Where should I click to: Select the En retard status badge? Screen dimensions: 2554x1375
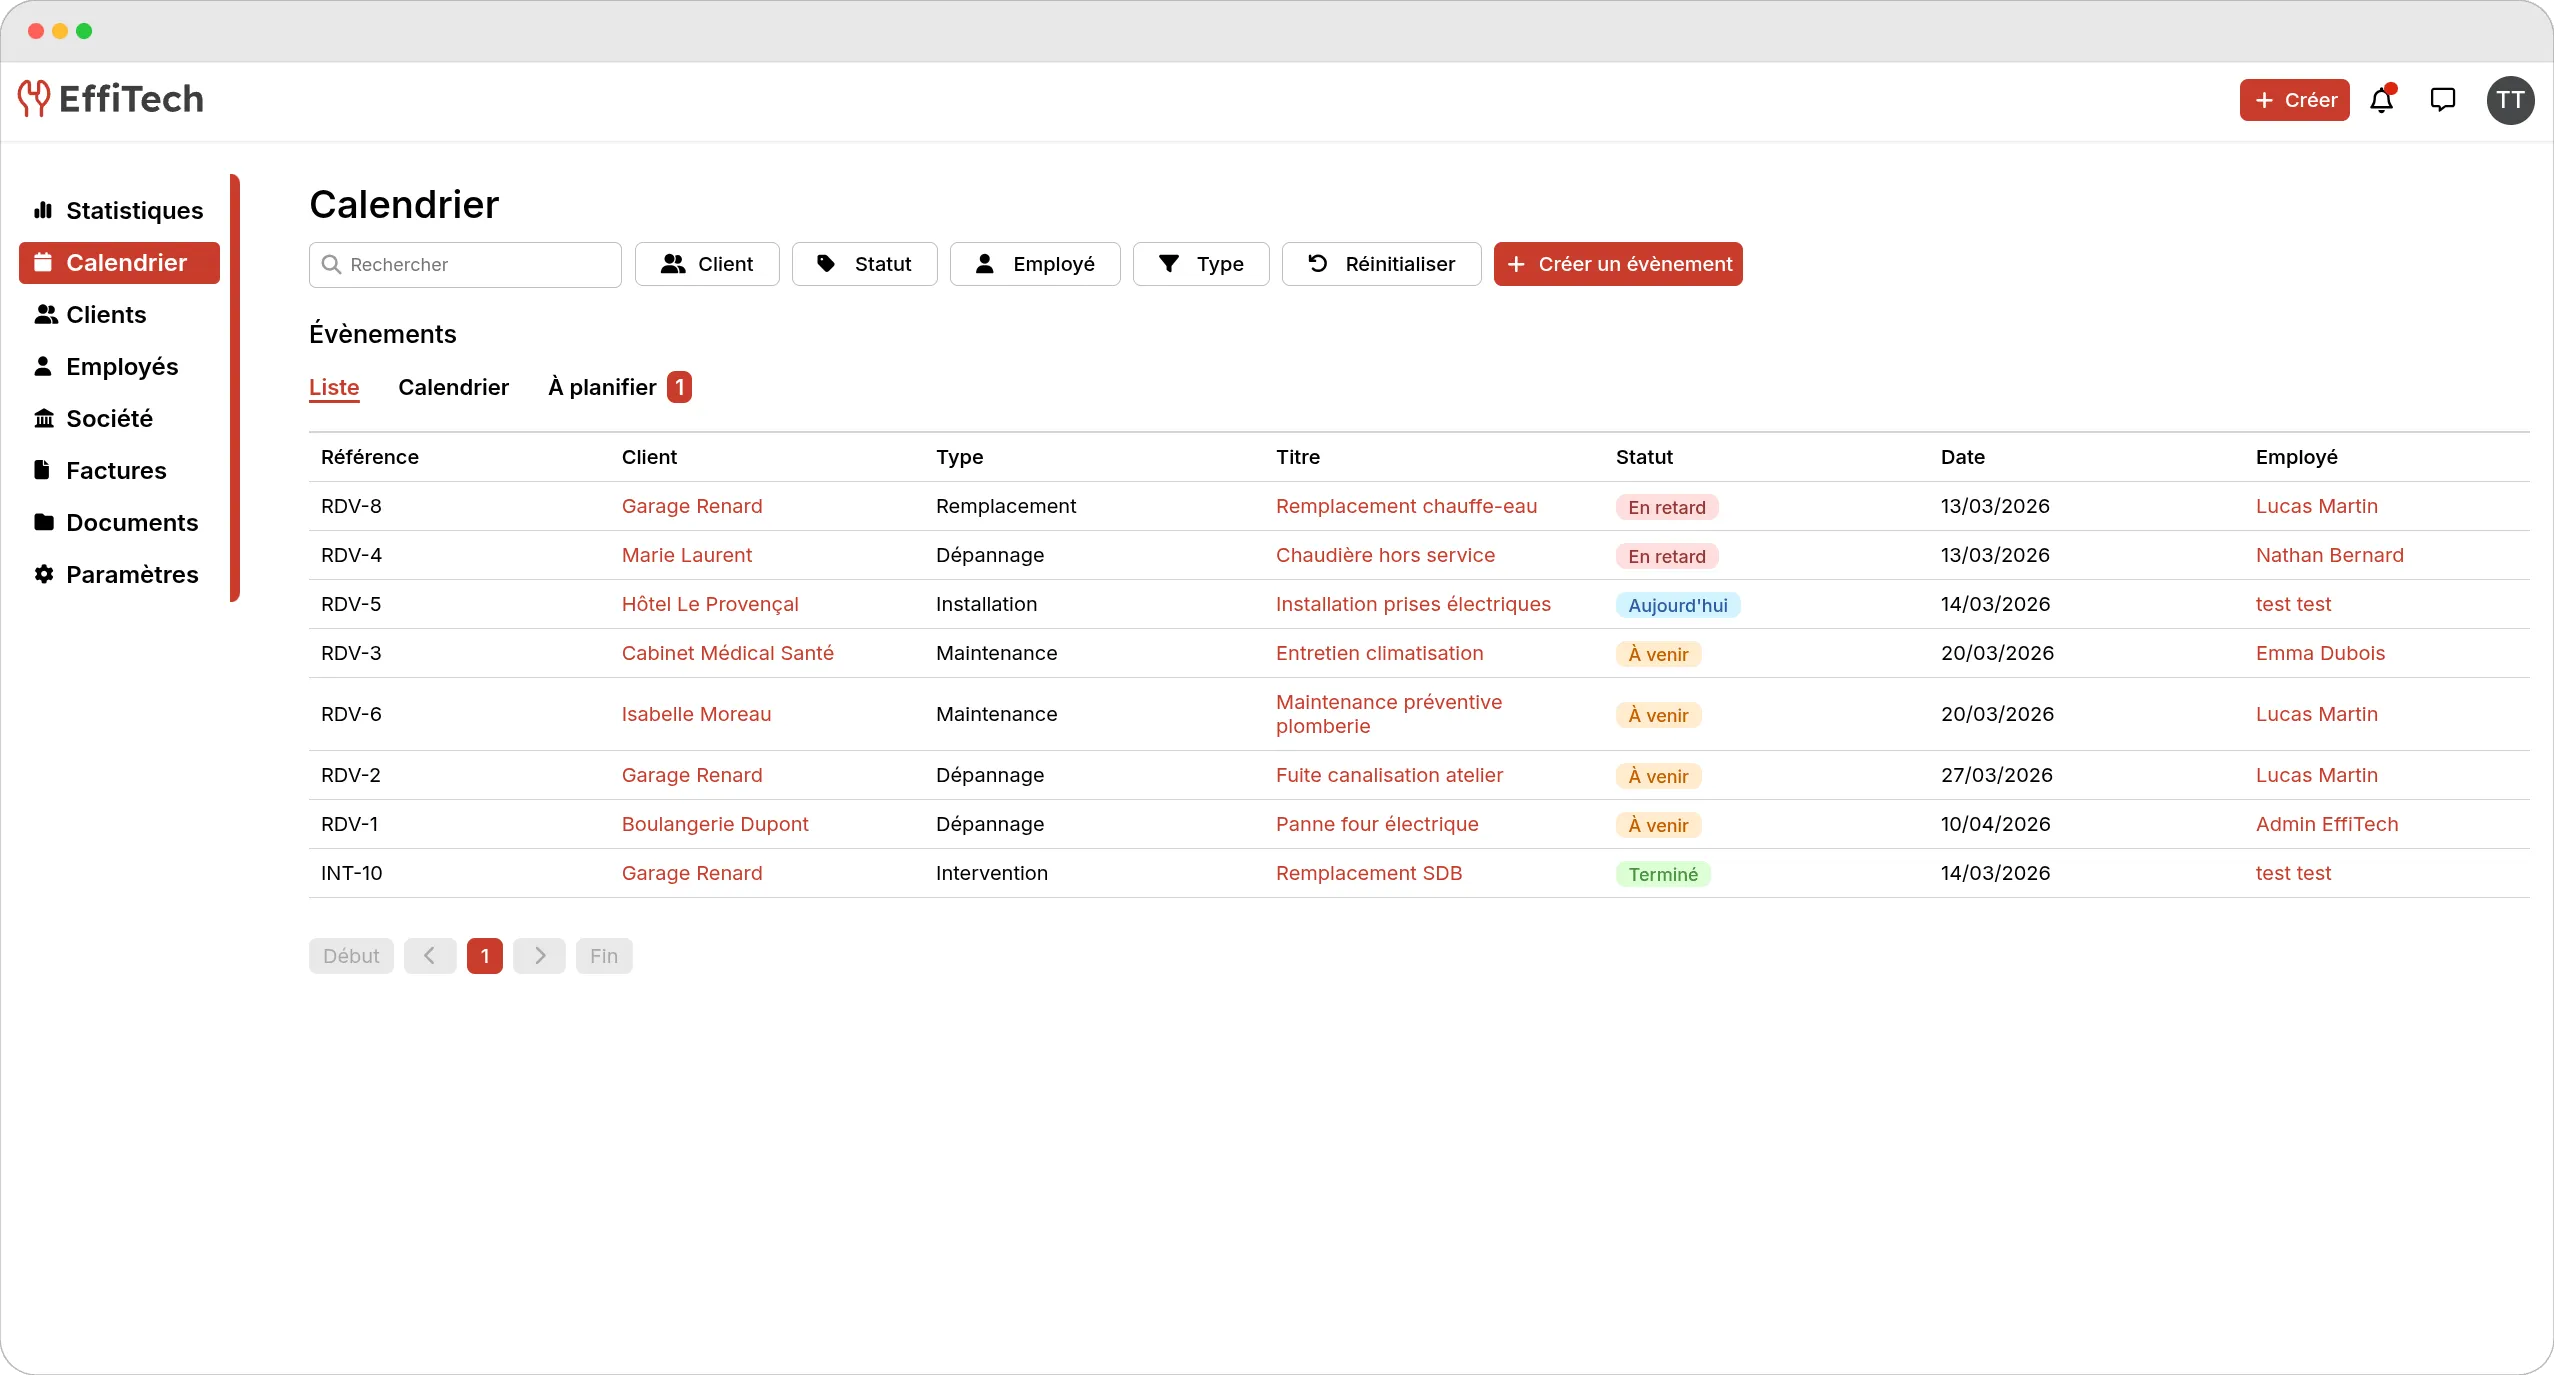coord(1665,507)
